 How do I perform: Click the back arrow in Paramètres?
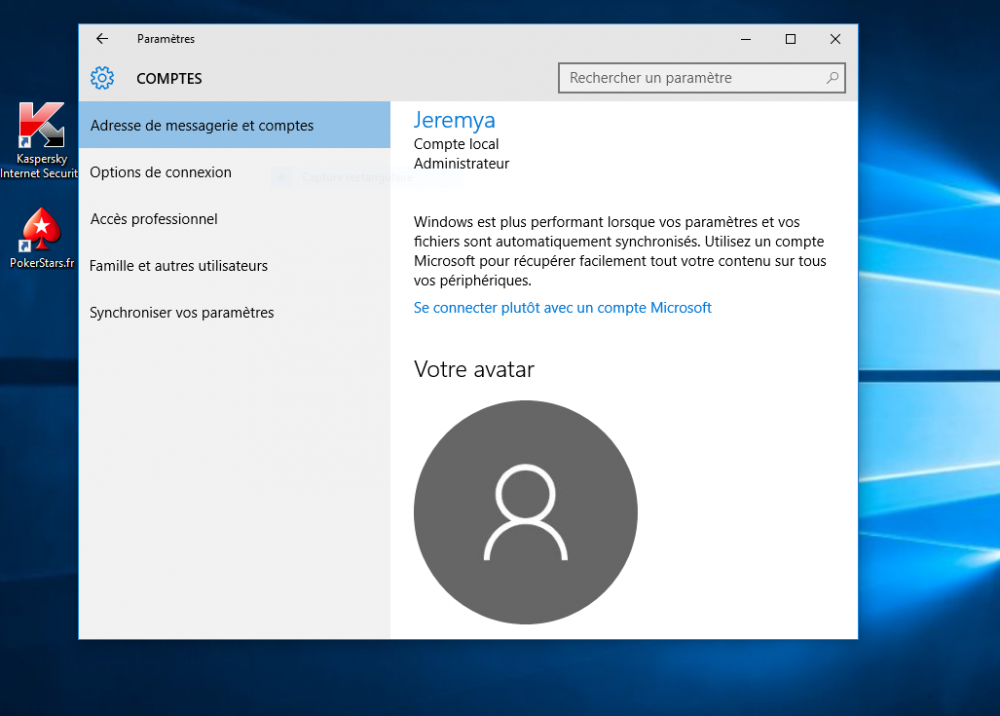click(x=102, y=39)
